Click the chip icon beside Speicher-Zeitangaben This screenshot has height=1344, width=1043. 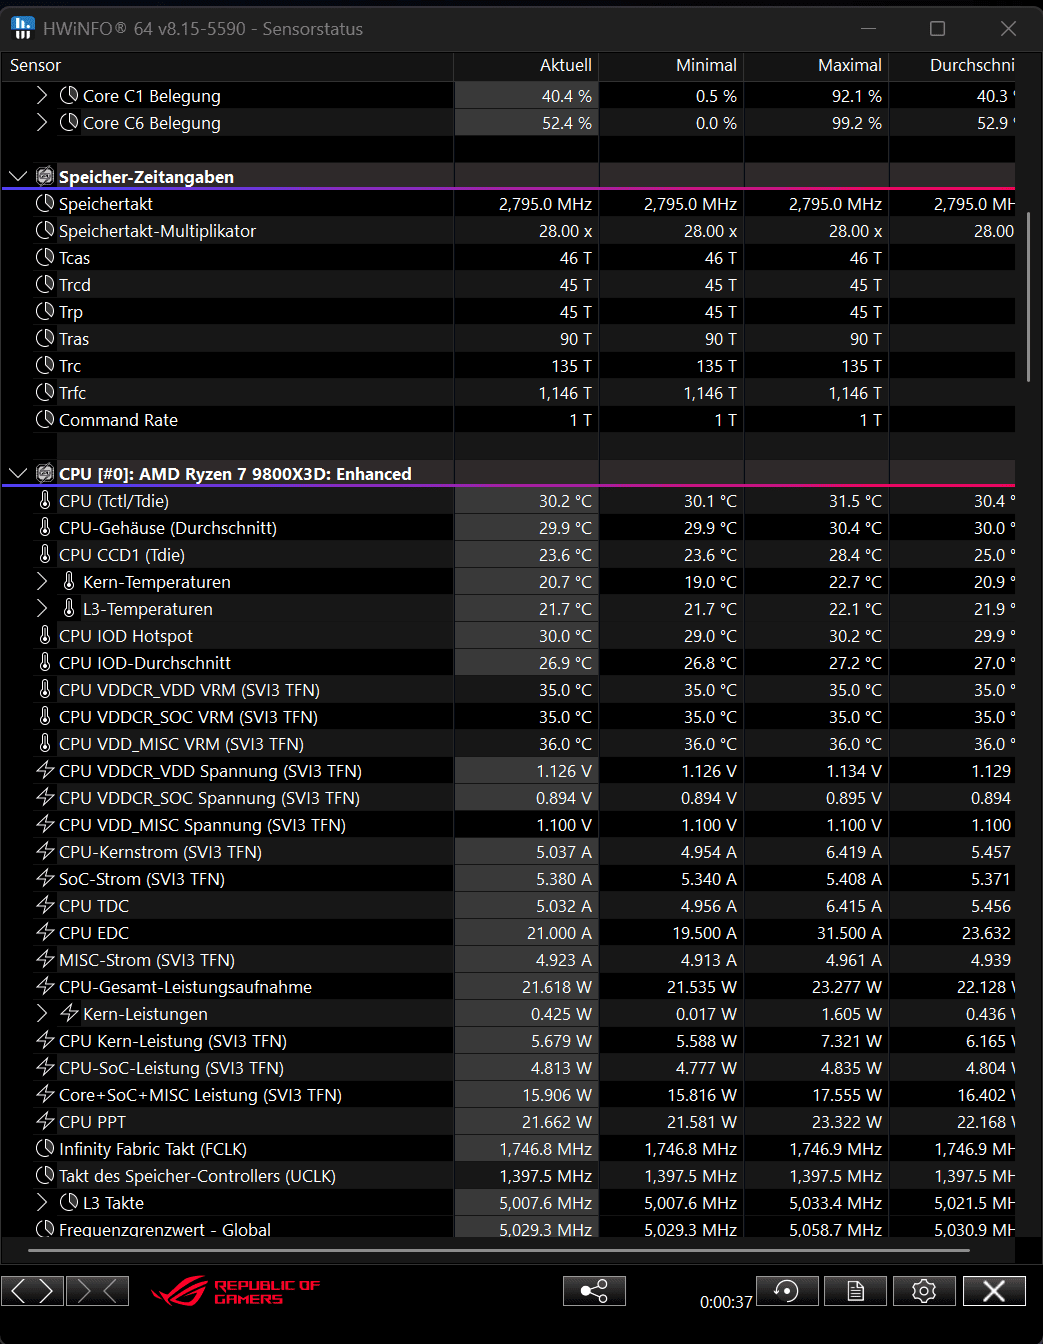tap(45, 176)
